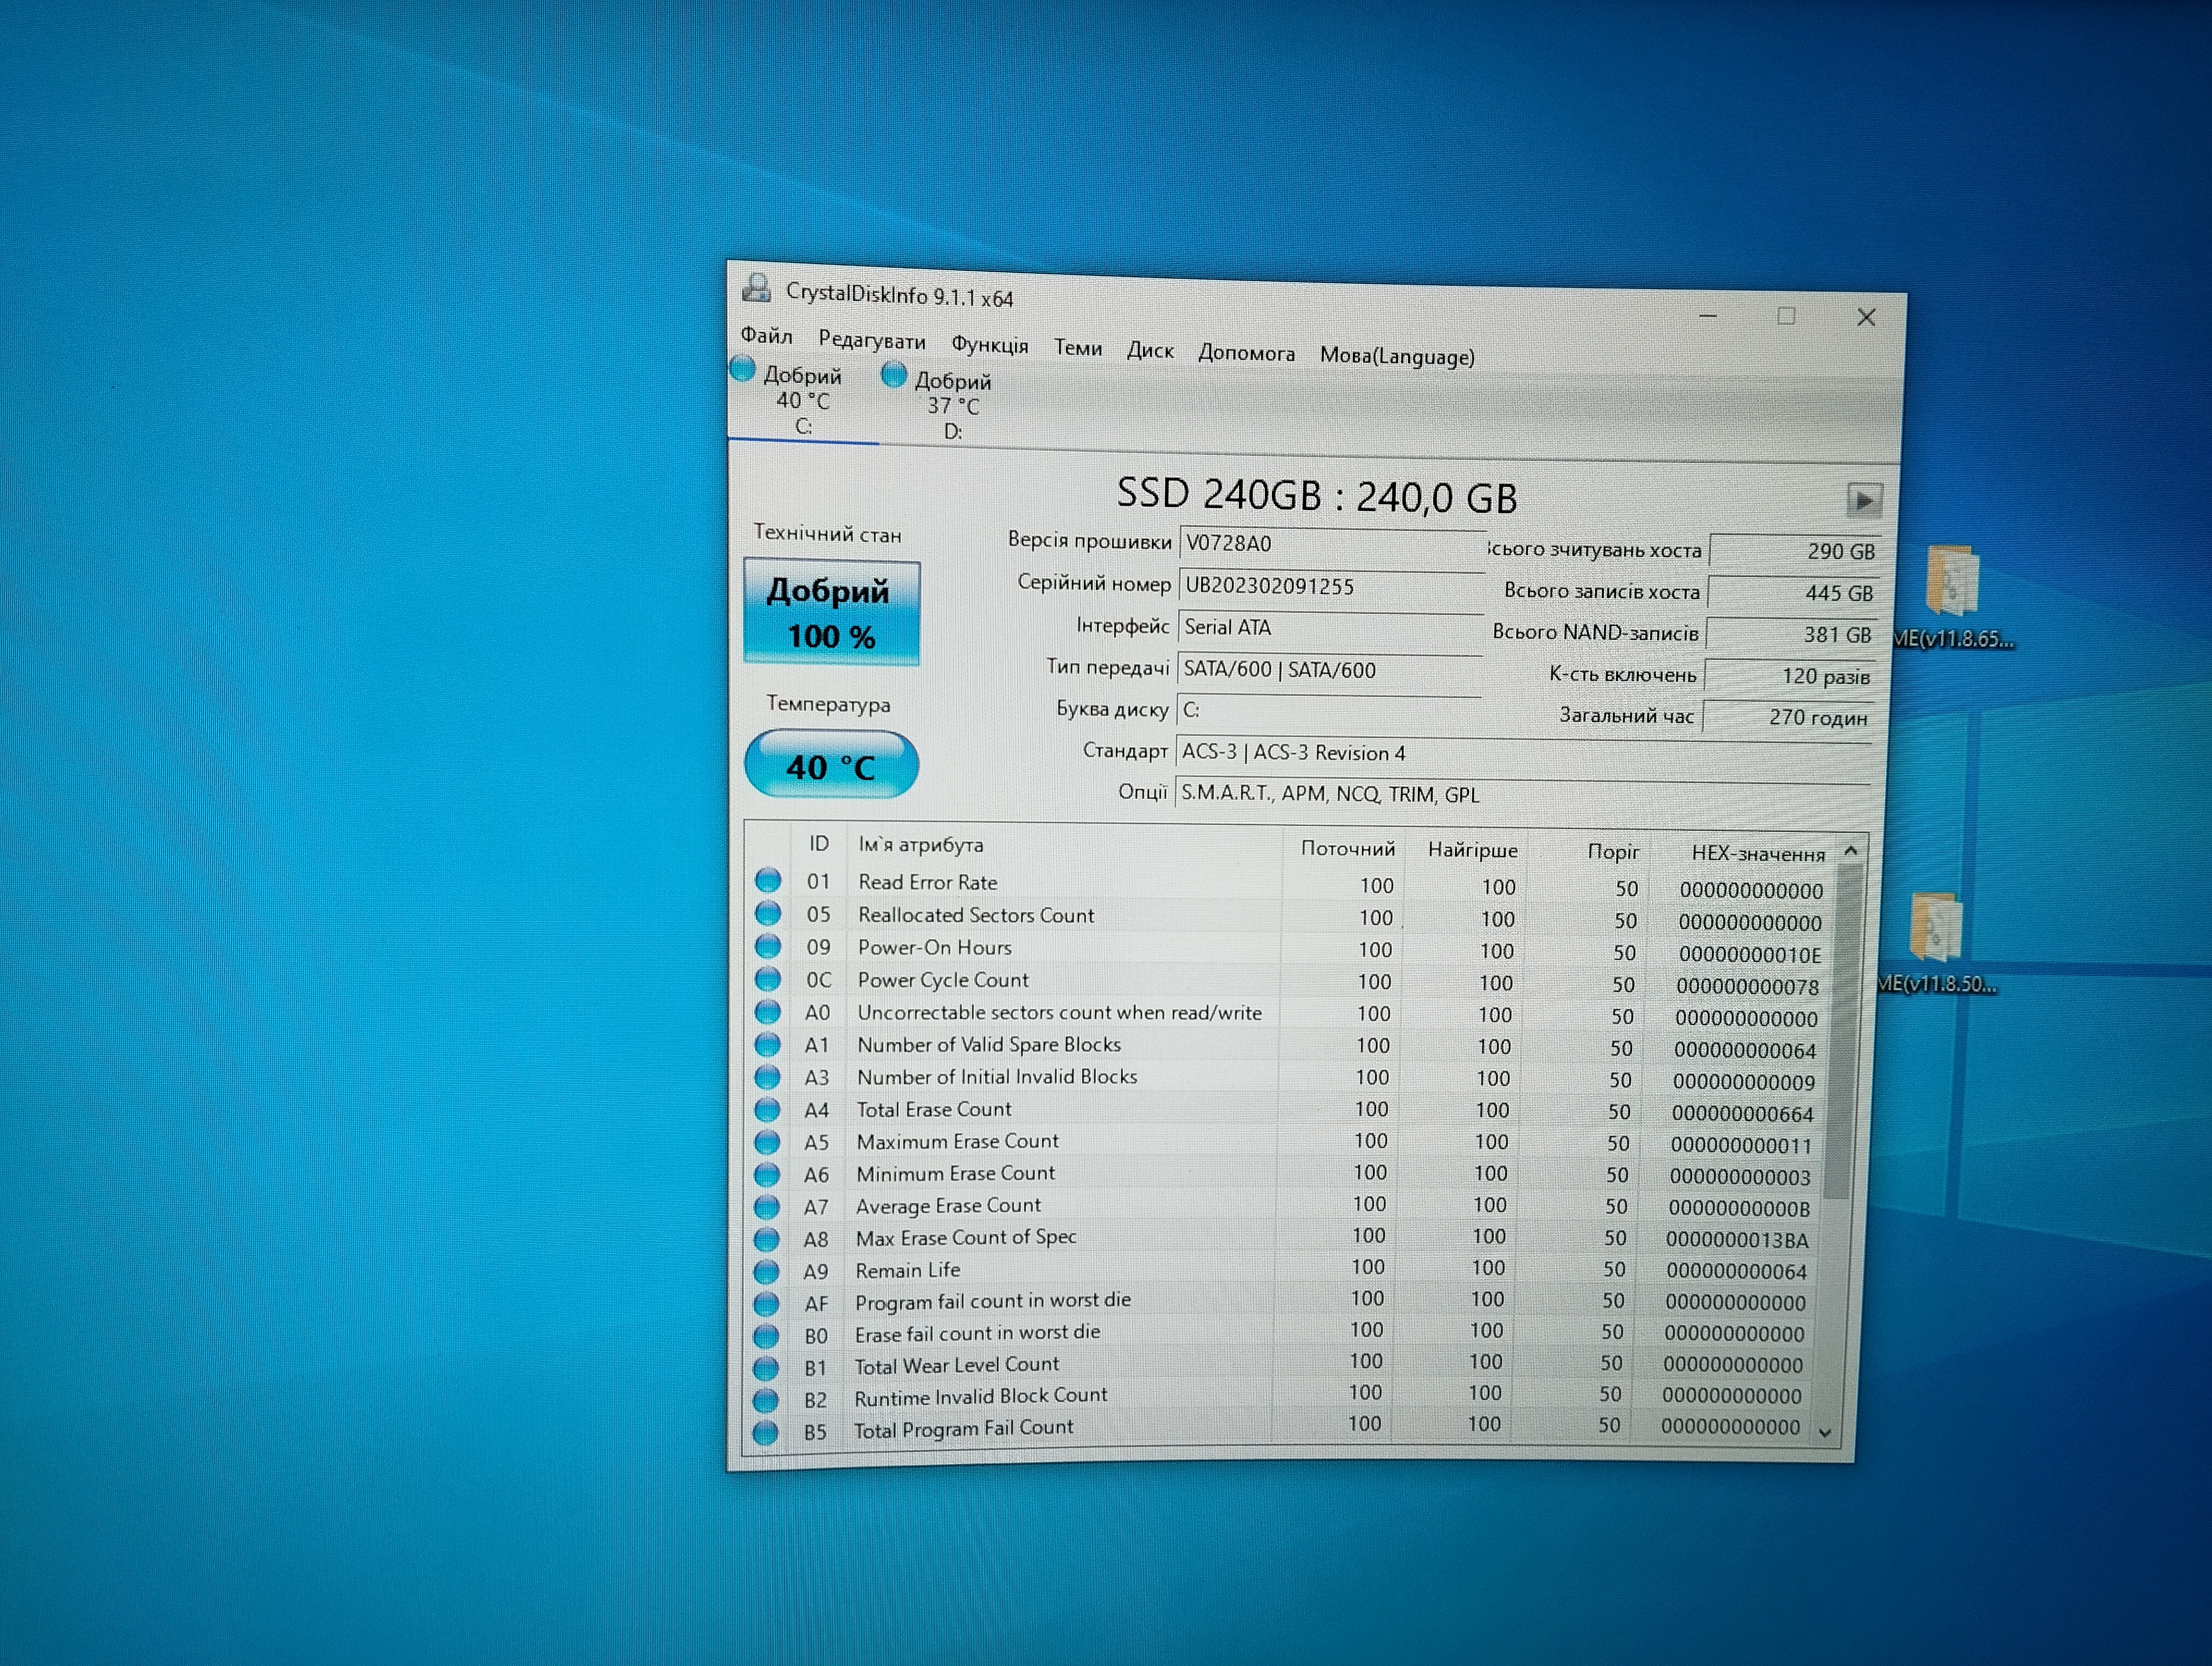Click scroll up arrow in attribute list

click(1850, 851)
